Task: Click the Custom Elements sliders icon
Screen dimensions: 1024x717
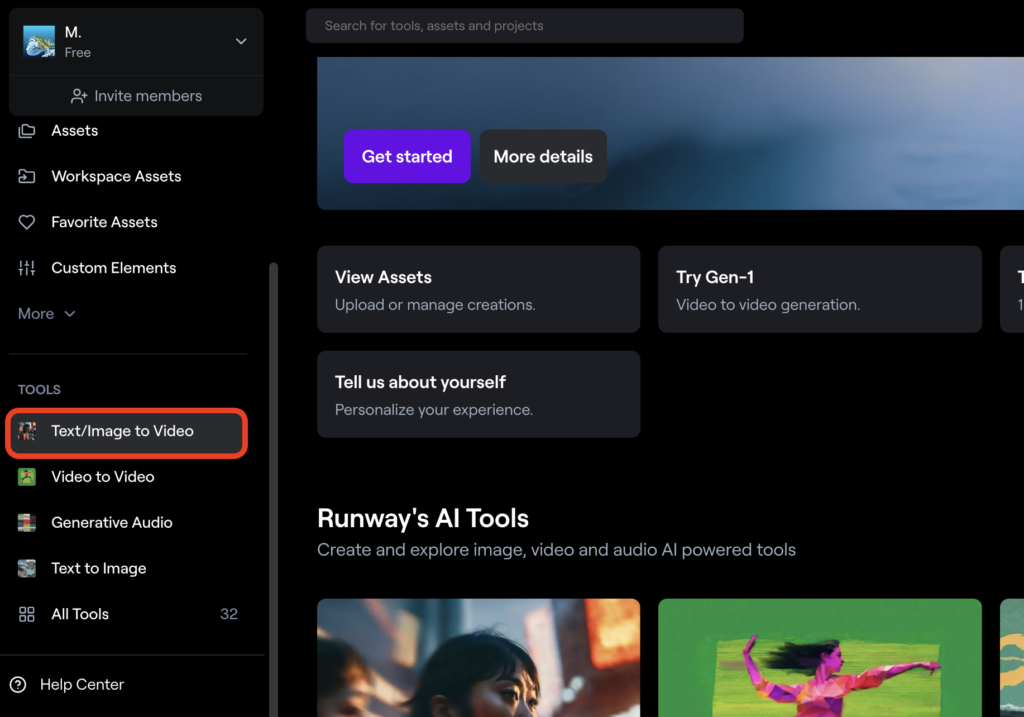Action: tap(27, 268)
